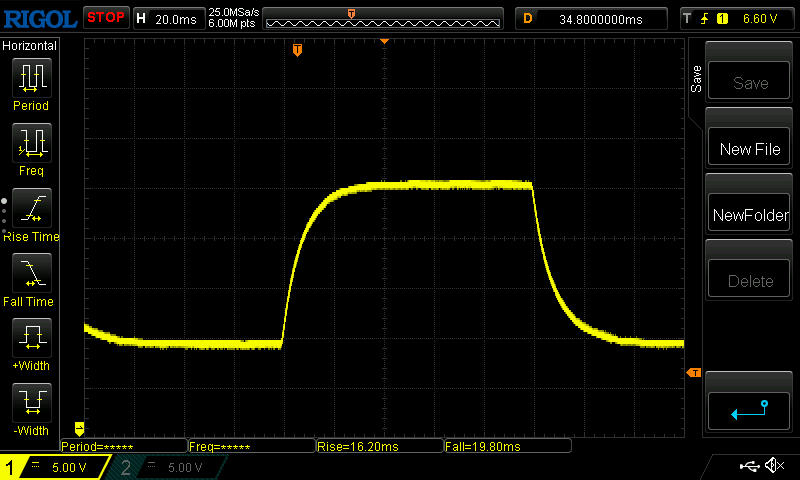This screenshot has height=480, width=800.
Task: Click the RIGOL logo
Action: coord(40,19)
